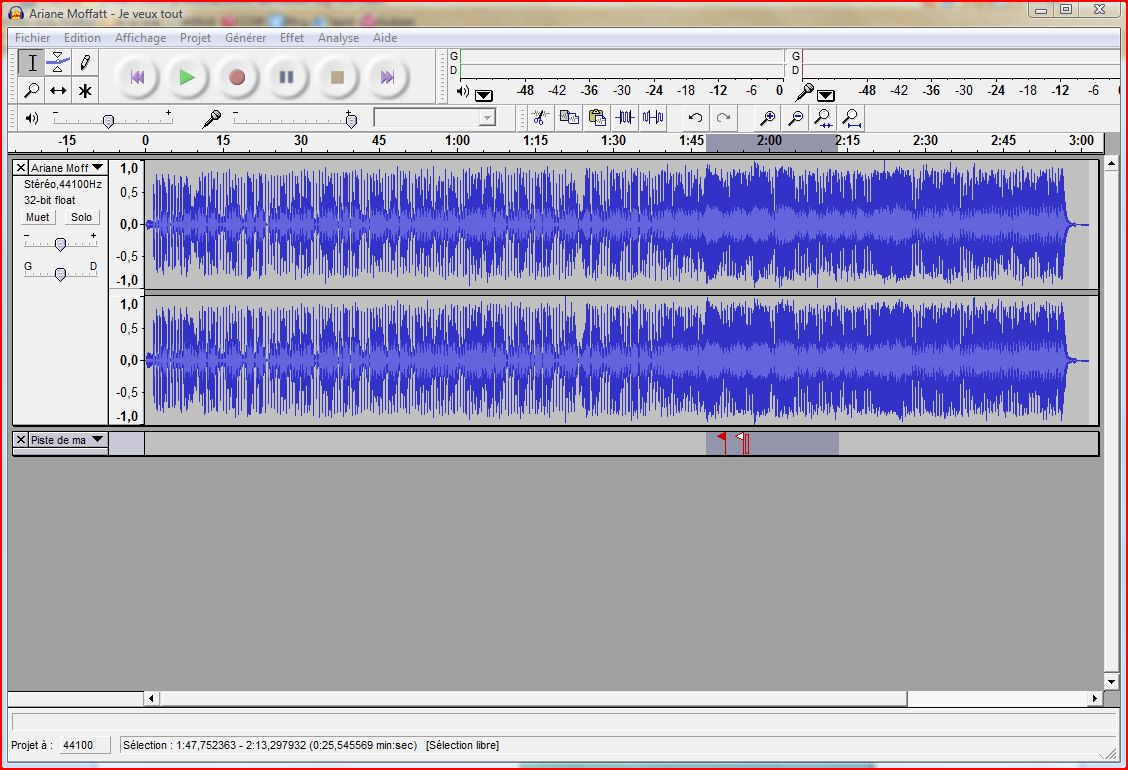Toggle Muet on the Ariane Moff track

[37, 217]
